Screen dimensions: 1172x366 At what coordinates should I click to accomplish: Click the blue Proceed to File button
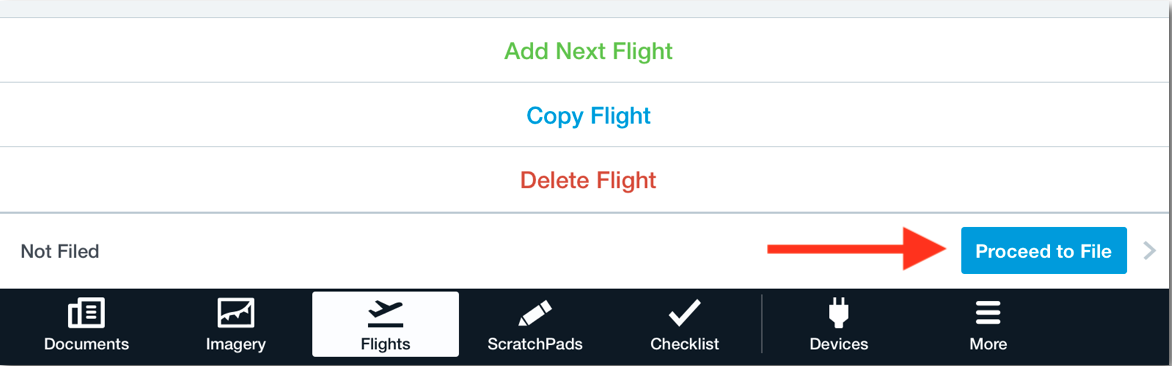pos(1043,251)
